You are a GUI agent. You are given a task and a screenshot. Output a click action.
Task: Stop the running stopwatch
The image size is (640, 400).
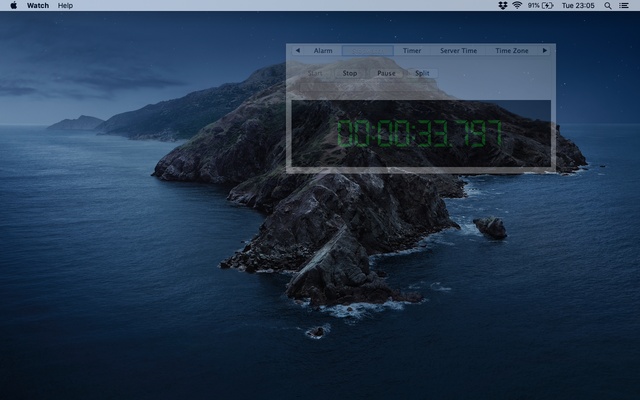(x=350, y=73)
